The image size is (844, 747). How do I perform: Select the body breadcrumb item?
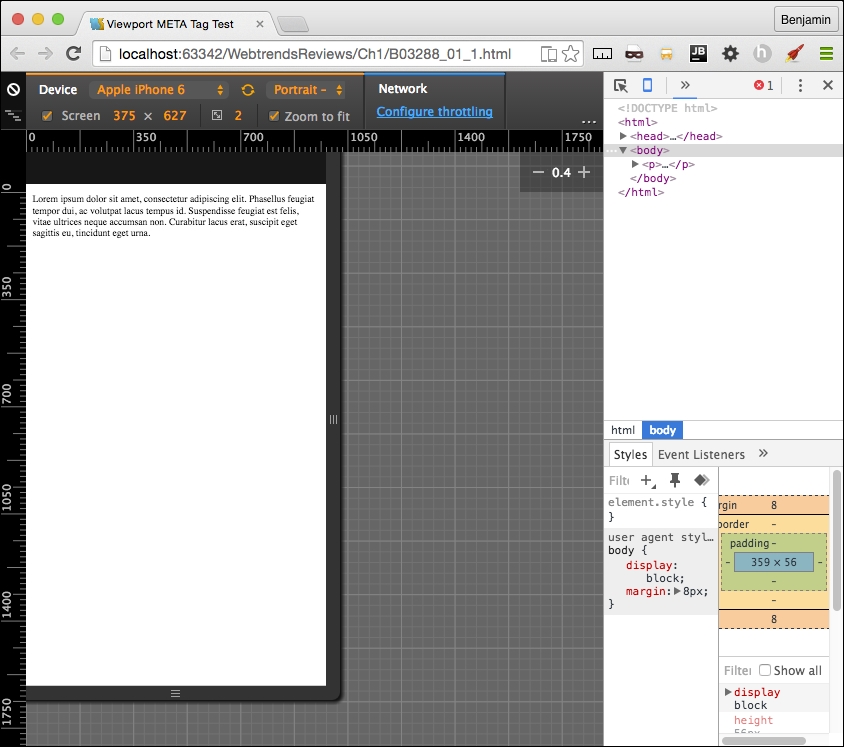[x=662, y=430]
